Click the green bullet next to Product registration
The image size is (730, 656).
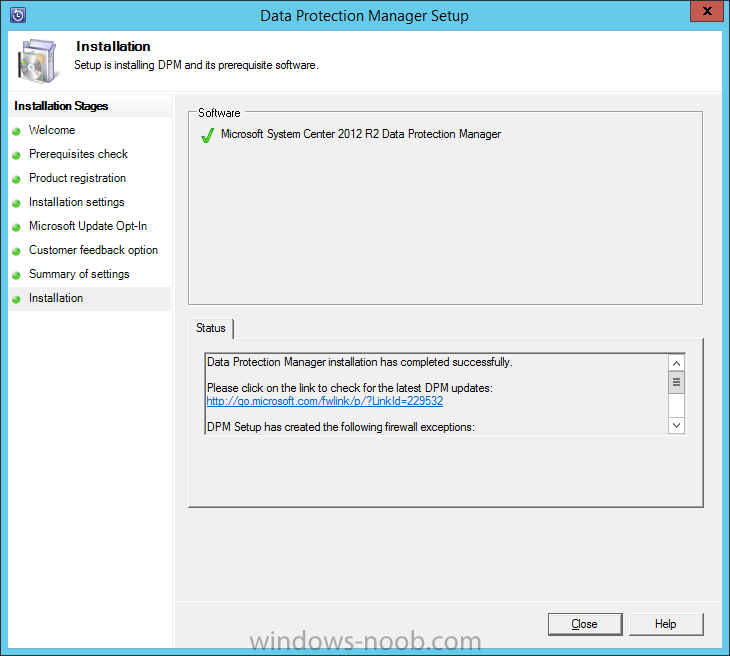pyautogui.click(x=16, y=179)
